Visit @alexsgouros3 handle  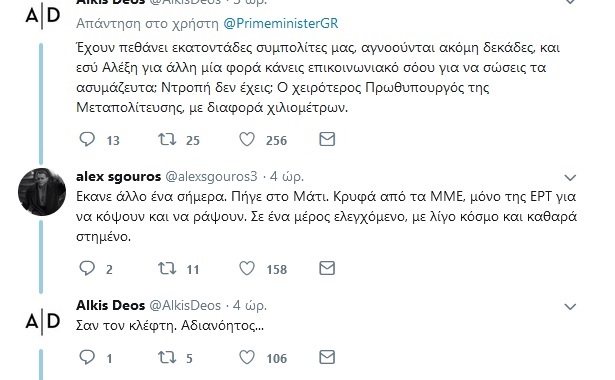pos(211,176)
